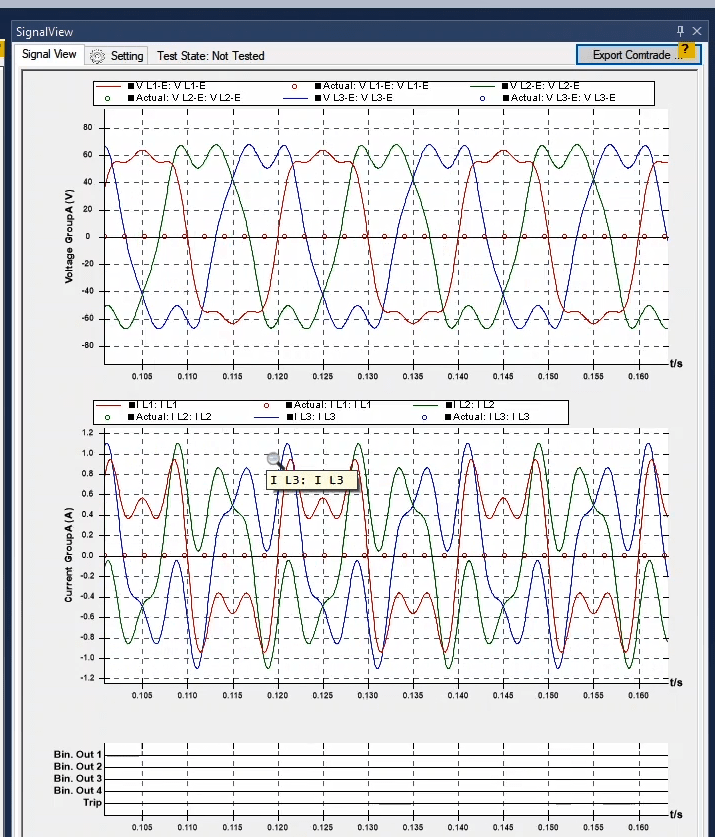Click the pin icon in SignalView title bar
Viewport: 715px width, 837px height.
click(681, 32)
